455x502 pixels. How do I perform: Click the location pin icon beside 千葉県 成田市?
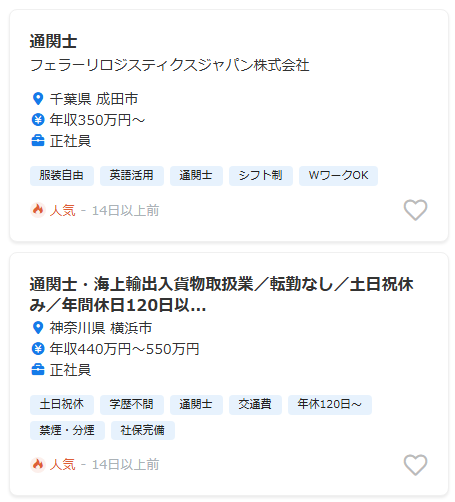(38, 99)
